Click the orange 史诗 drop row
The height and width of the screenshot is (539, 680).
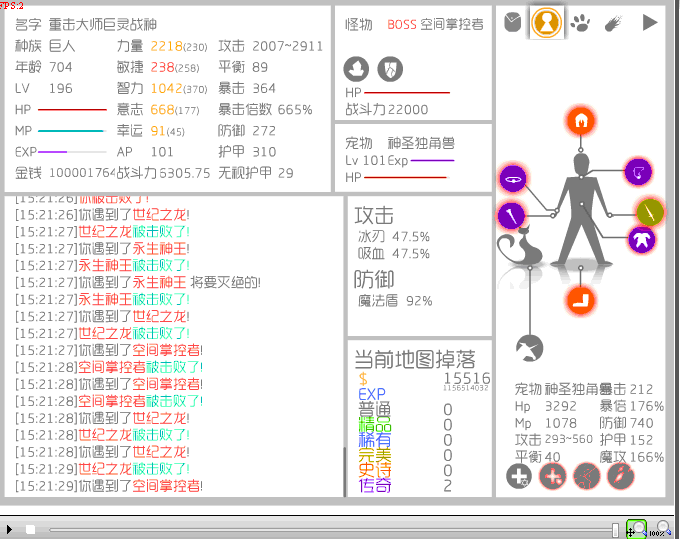coord(405,470)
